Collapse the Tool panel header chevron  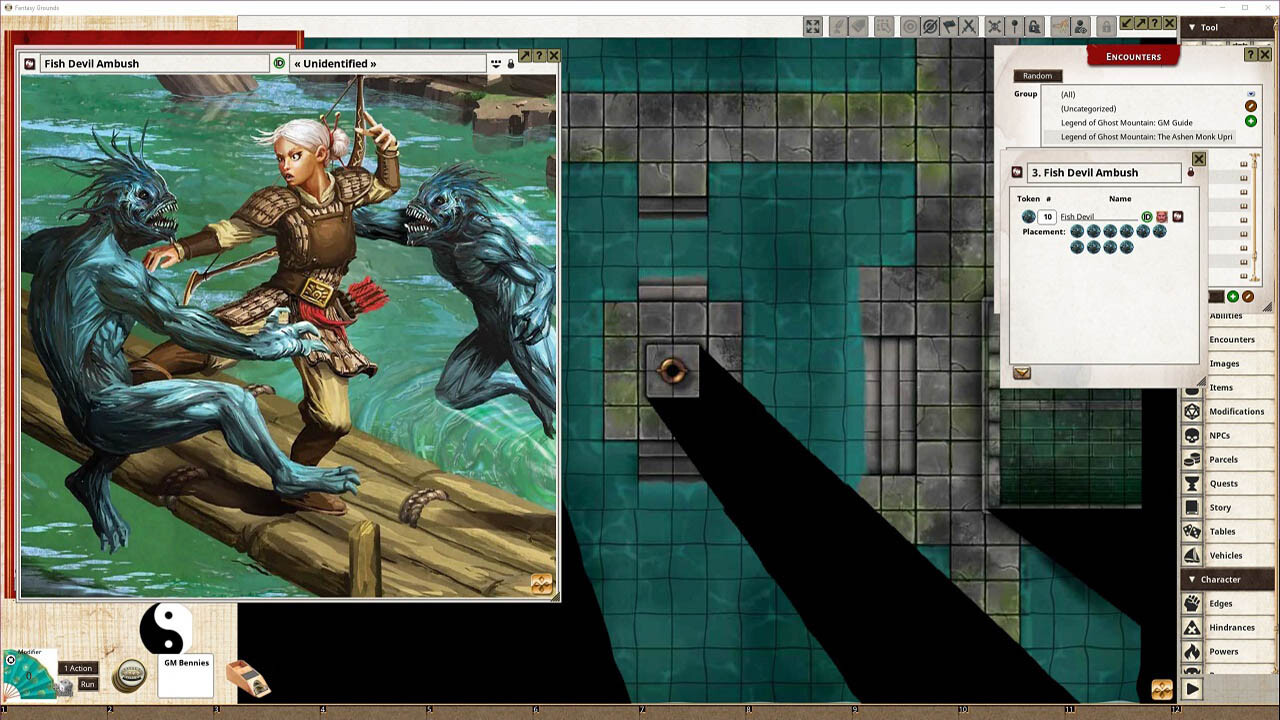1192,27
